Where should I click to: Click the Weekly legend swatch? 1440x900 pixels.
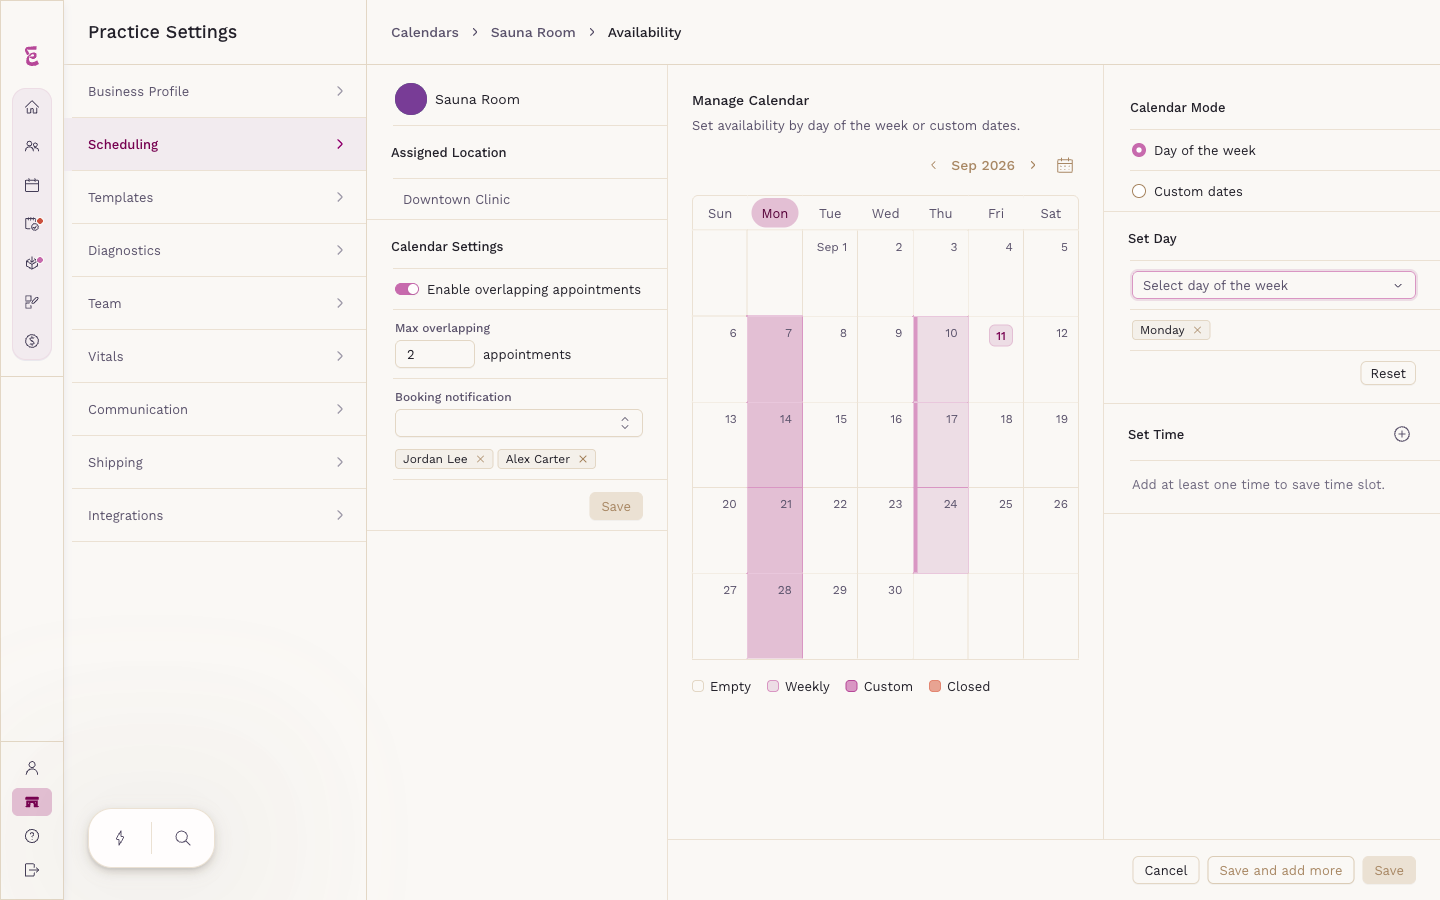click(x=773, y=686)
